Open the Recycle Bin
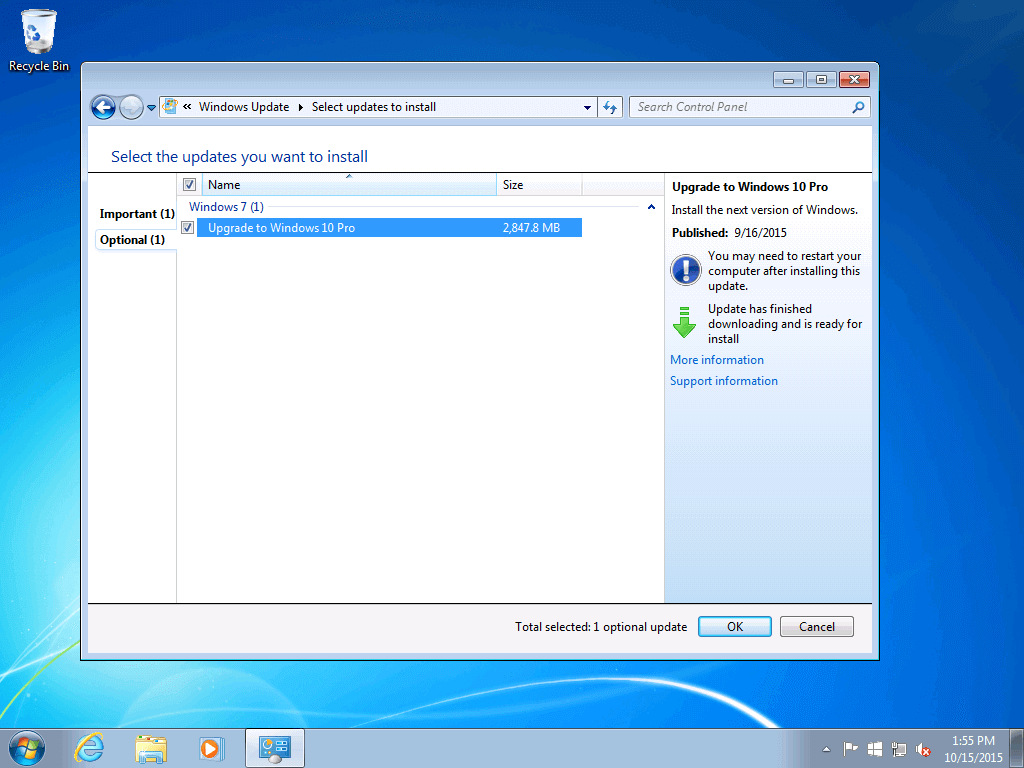The image size is (1024, 768). pos(38,32)
